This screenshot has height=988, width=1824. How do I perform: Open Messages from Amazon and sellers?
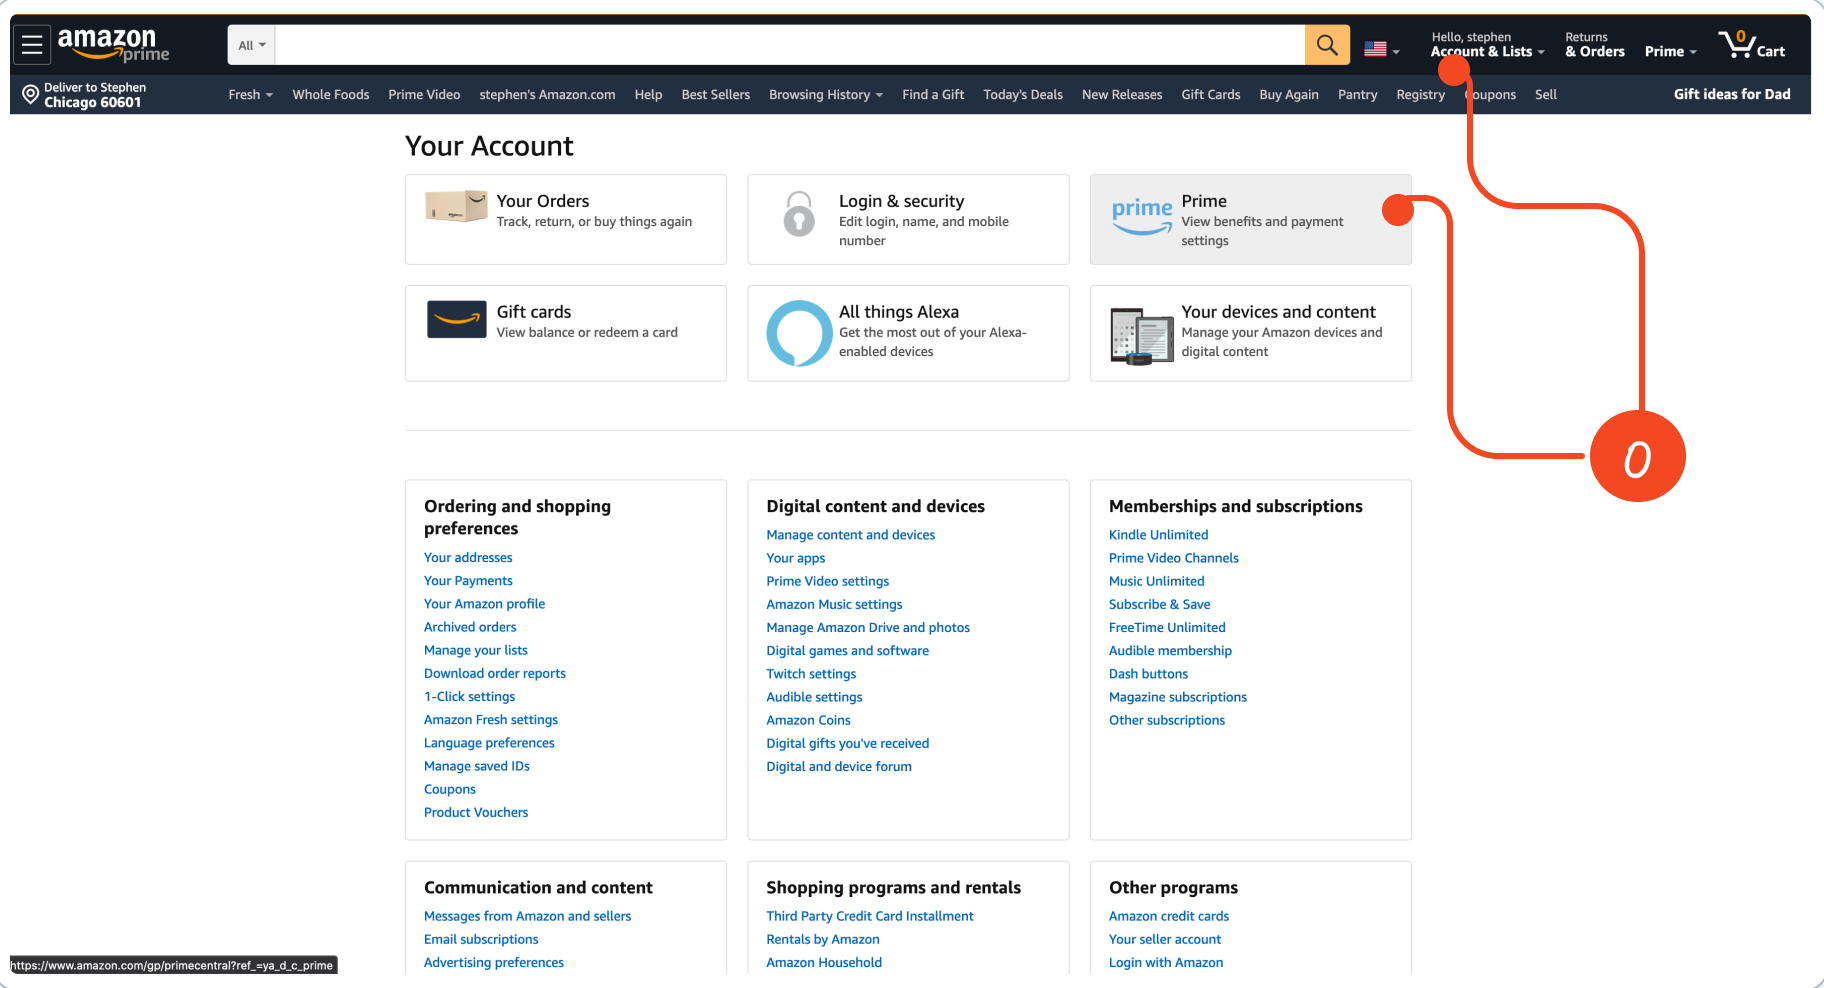(528, 916)
